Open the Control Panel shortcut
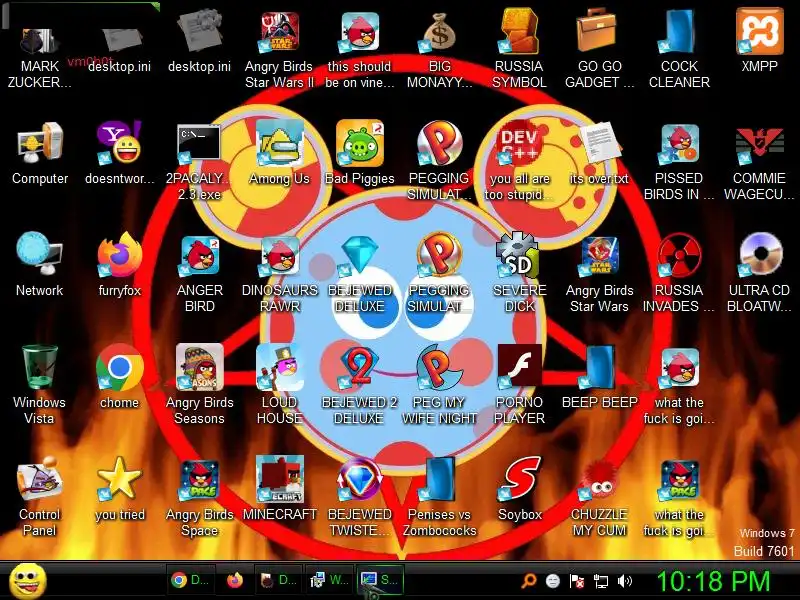Screen dimensions: 800x600 pos(40,480)
